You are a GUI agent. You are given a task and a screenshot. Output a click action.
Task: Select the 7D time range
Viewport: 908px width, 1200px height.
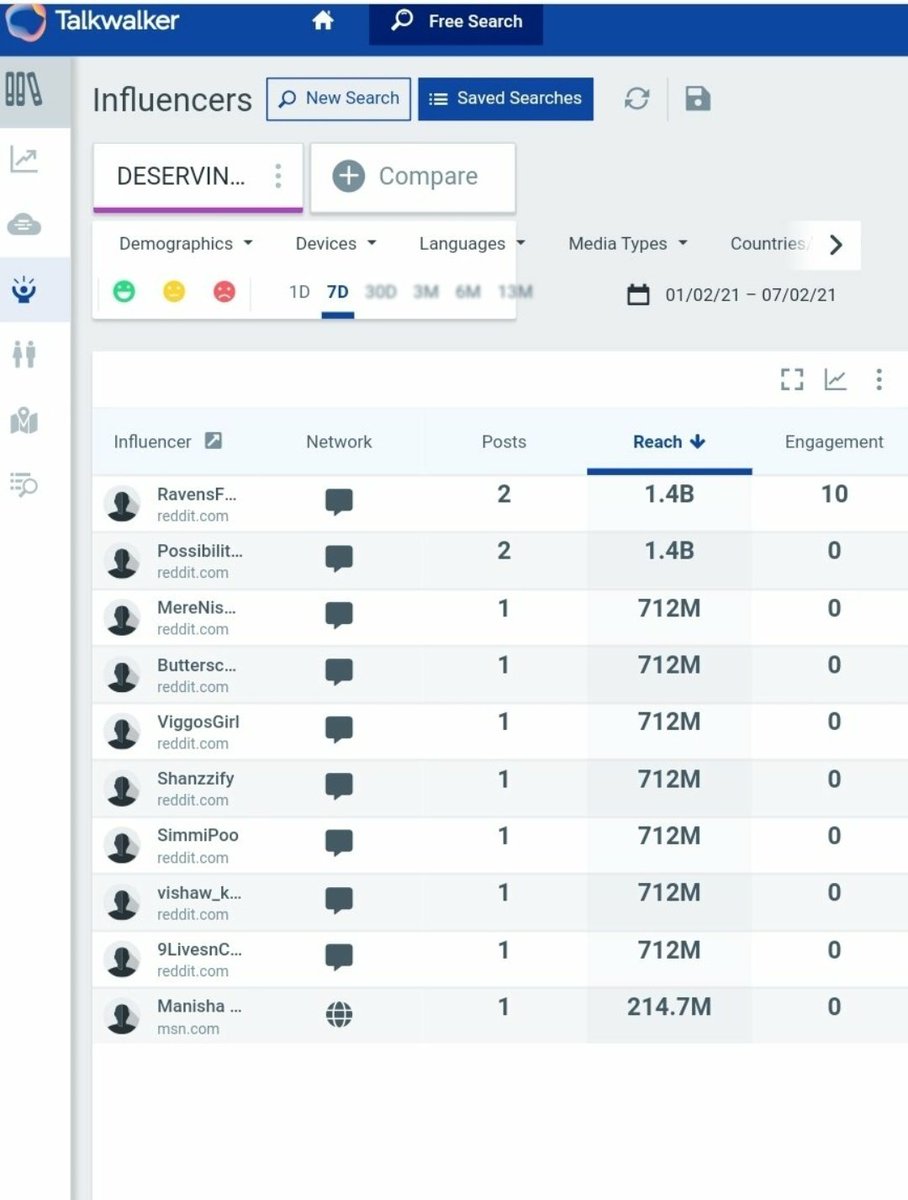[338, 292]
